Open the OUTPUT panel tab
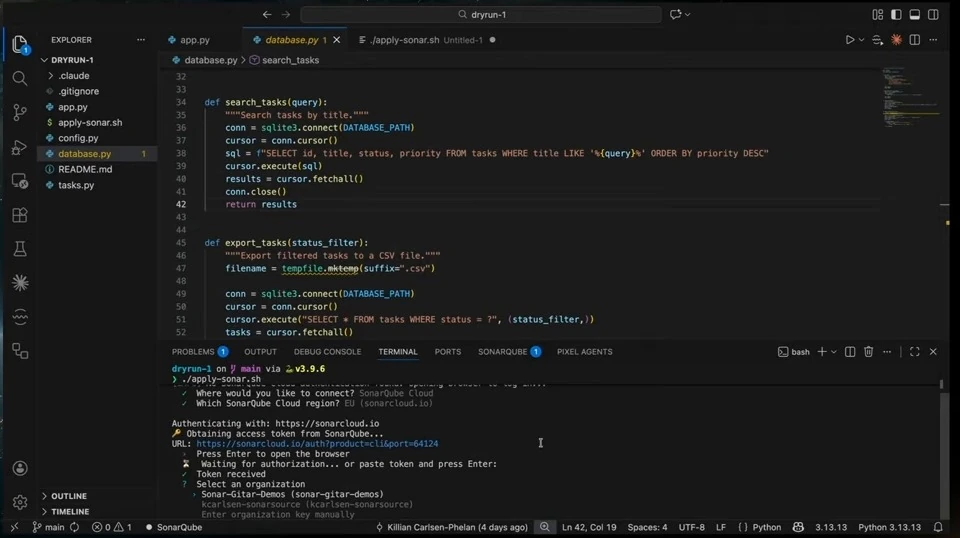This screenshot has width=960, height=538. 260,352
